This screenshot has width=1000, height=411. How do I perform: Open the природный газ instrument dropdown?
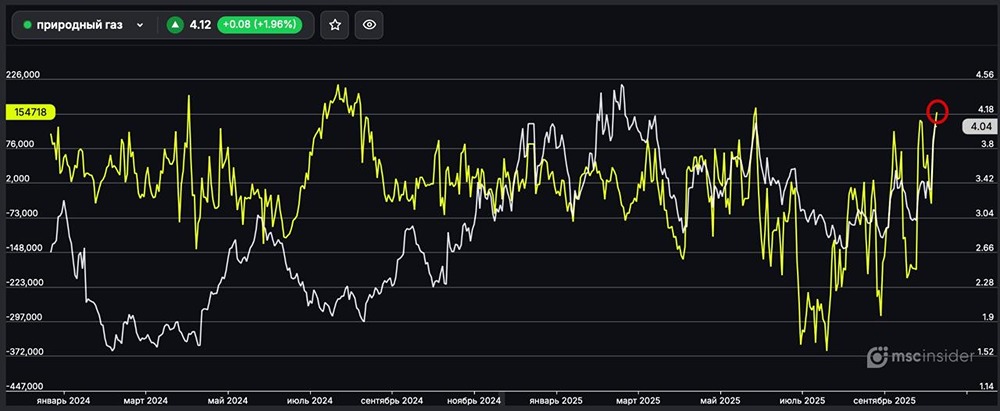pos(139,25)
